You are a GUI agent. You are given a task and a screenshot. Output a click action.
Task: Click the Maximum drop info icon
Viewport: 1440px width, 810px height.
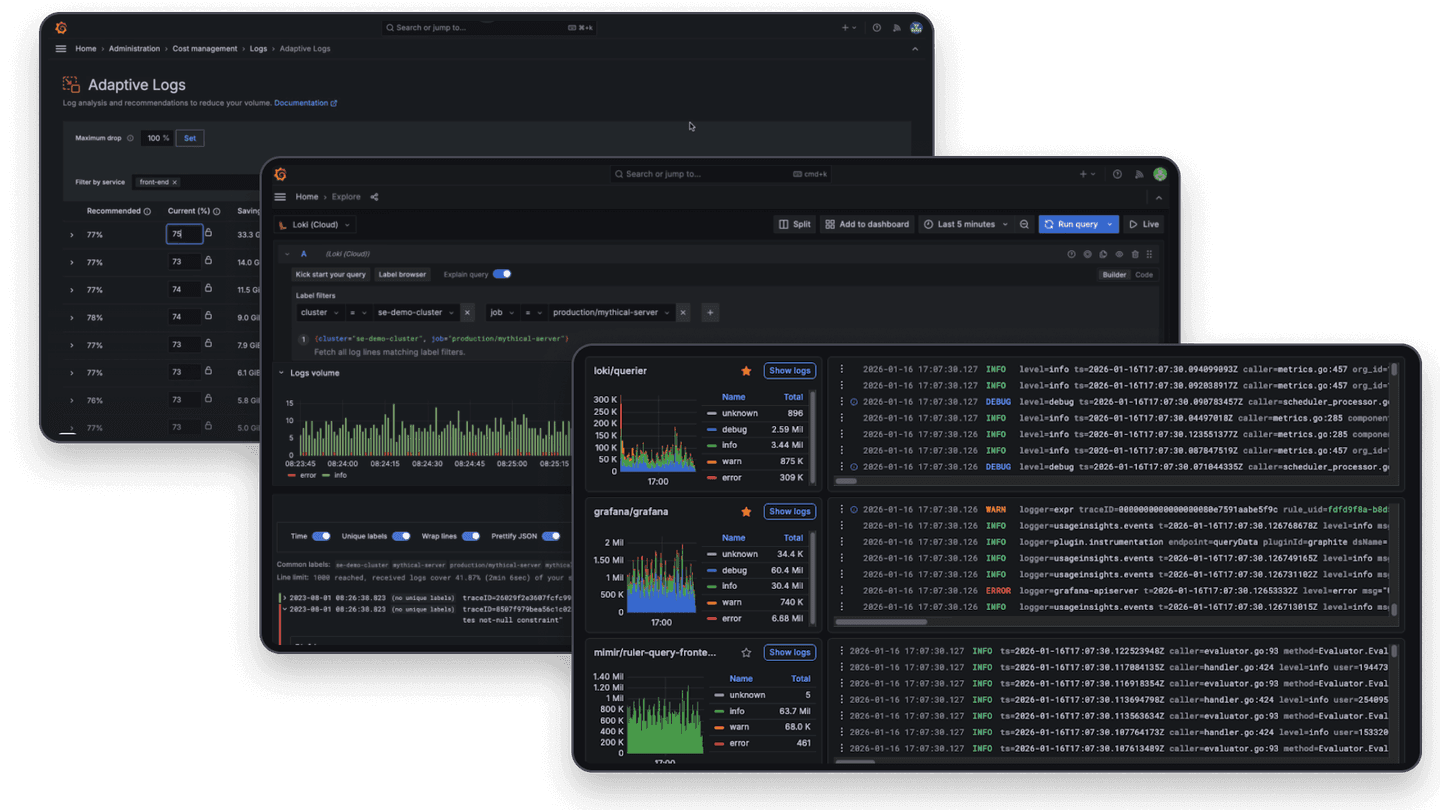[130, 138]
